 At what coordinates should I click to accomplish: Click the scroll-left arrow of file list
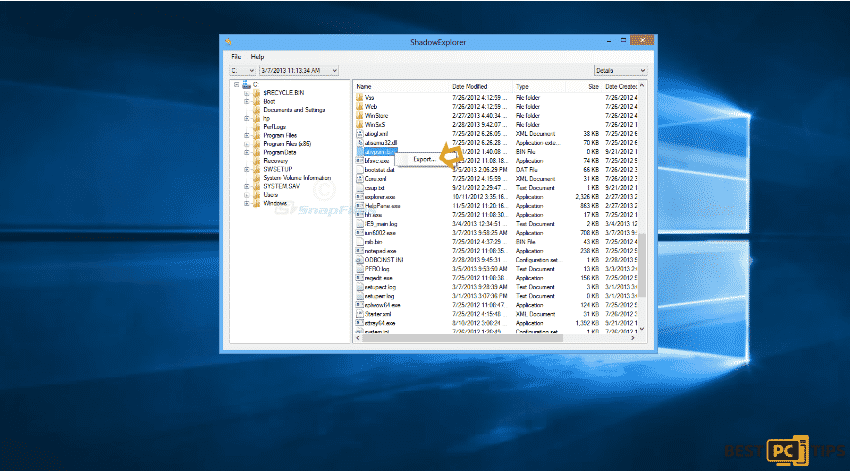pyautogui.click(x=358, y=338)
